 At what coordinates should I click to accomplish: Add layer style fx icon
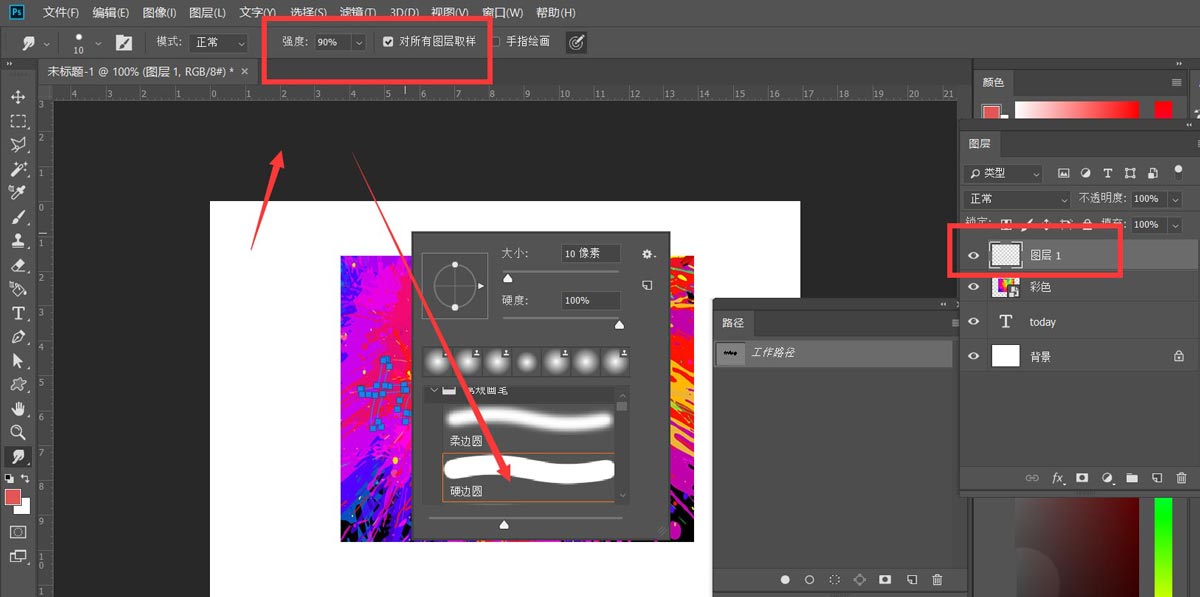(1057, 479)
